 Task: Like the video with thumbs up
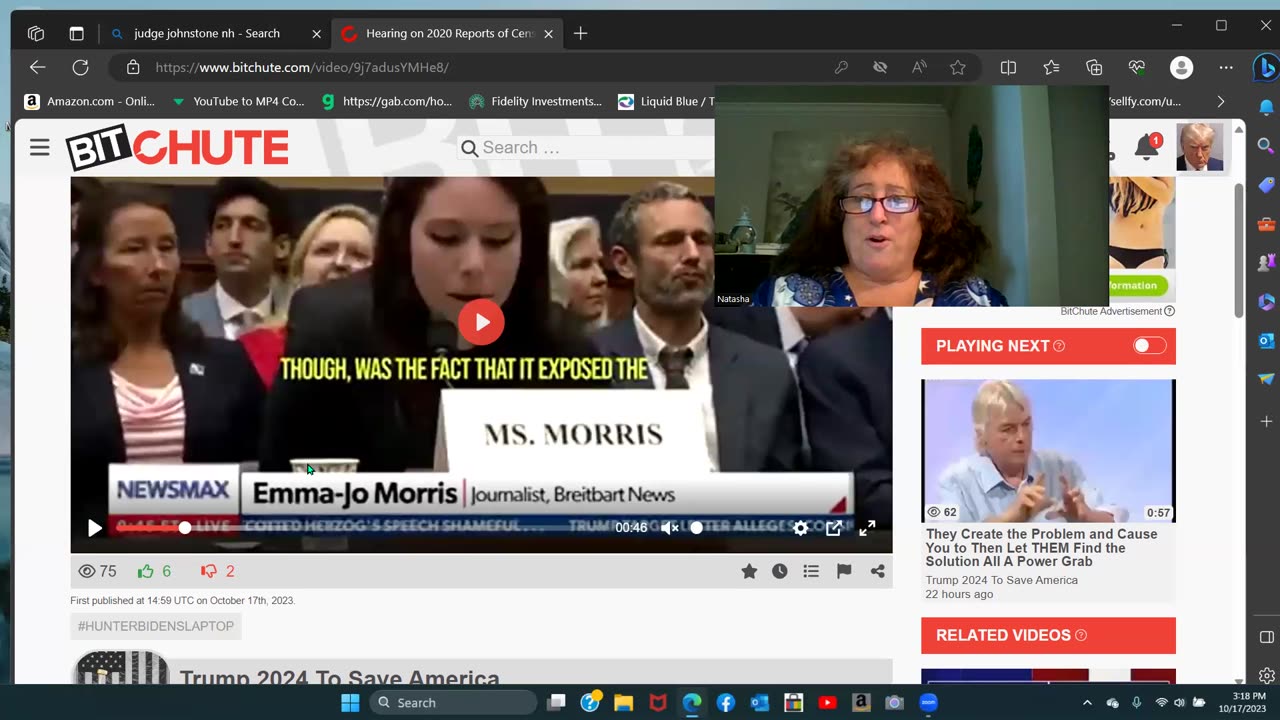(x=146, y=571)
